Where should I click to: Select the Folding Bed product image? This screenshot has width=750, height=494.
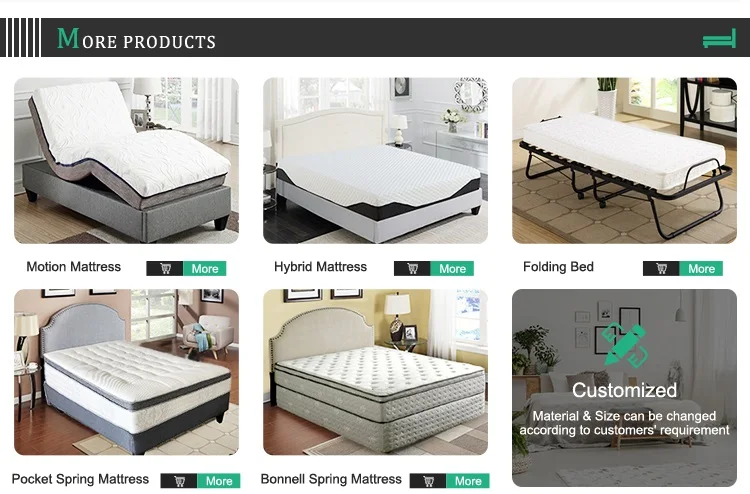[x=624, y=161]
